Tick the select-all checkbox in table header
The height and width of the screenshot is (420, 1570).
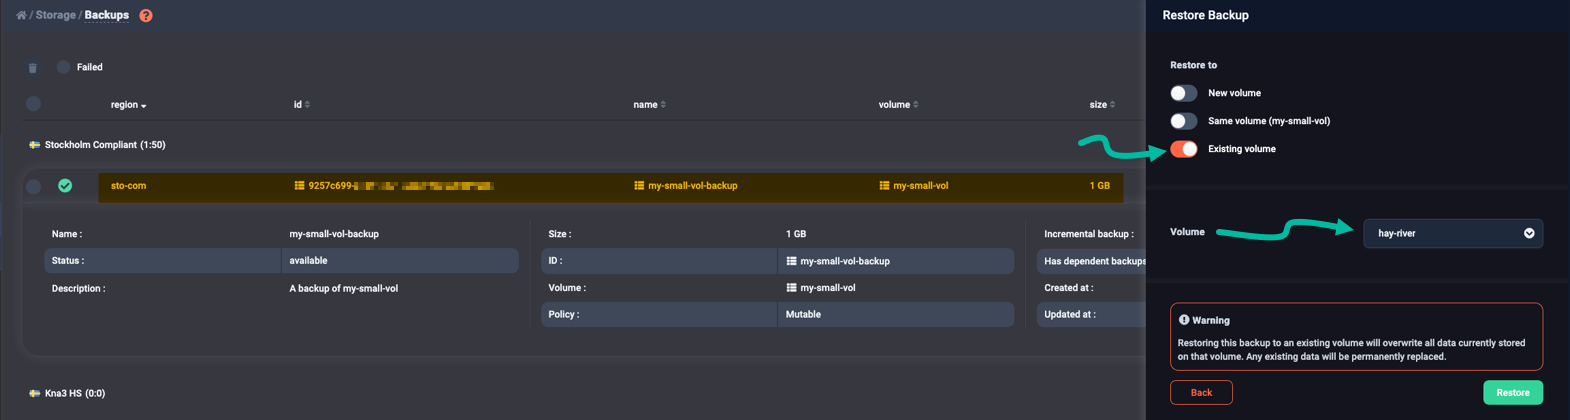pos(33,104)
